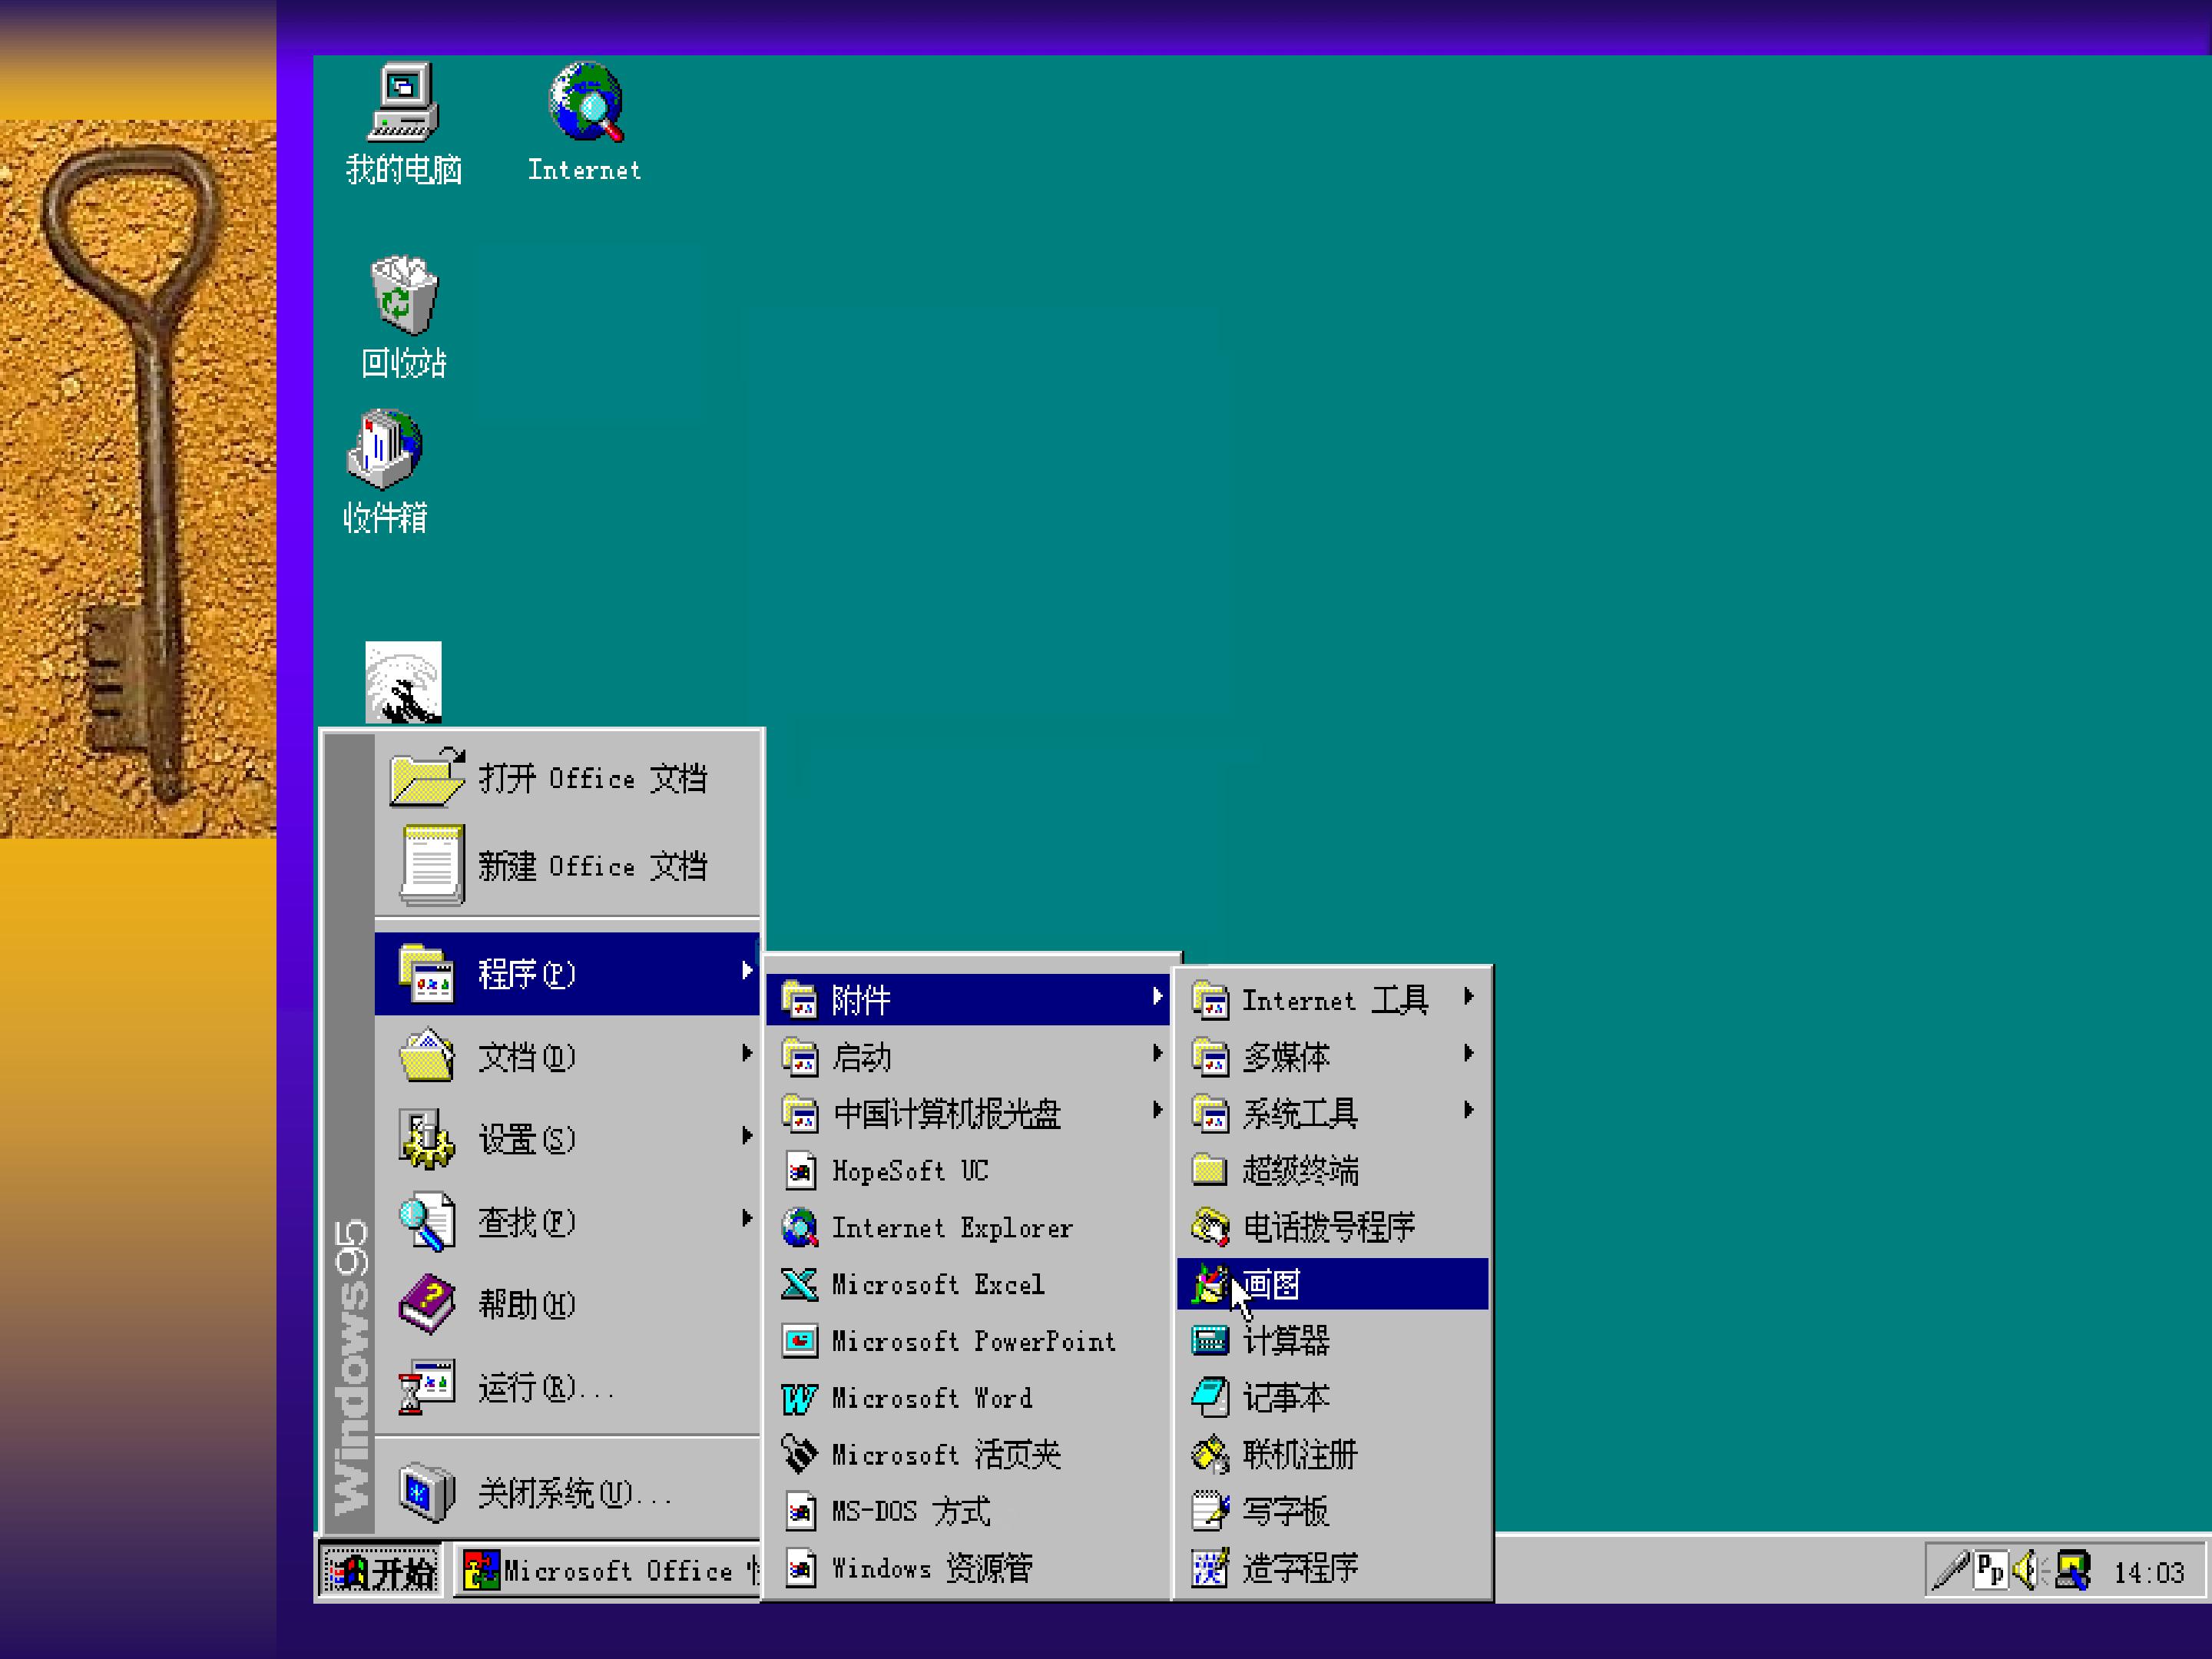Image resolution: width=2212 pixels, height=1659 pixels.
Task: Expand the 多媒体 submenu arrow
Action: click(1468, 1053)
